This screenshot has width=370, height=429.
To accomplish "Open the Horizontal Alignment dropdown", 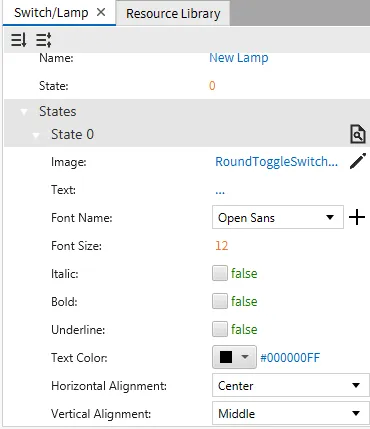I will tap(291, 386).
